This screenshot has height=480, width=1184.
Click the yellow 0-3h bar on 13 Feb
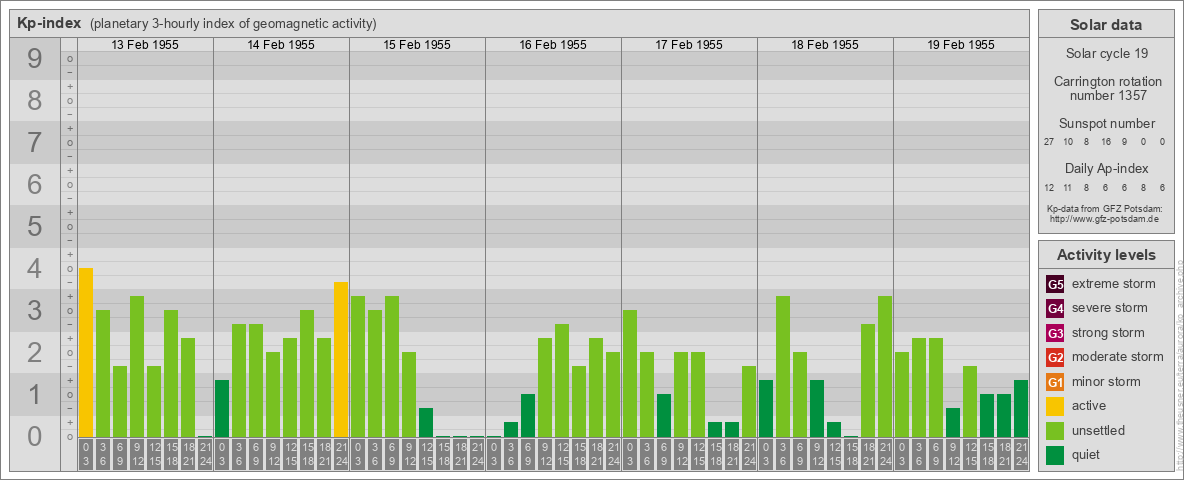86,352
